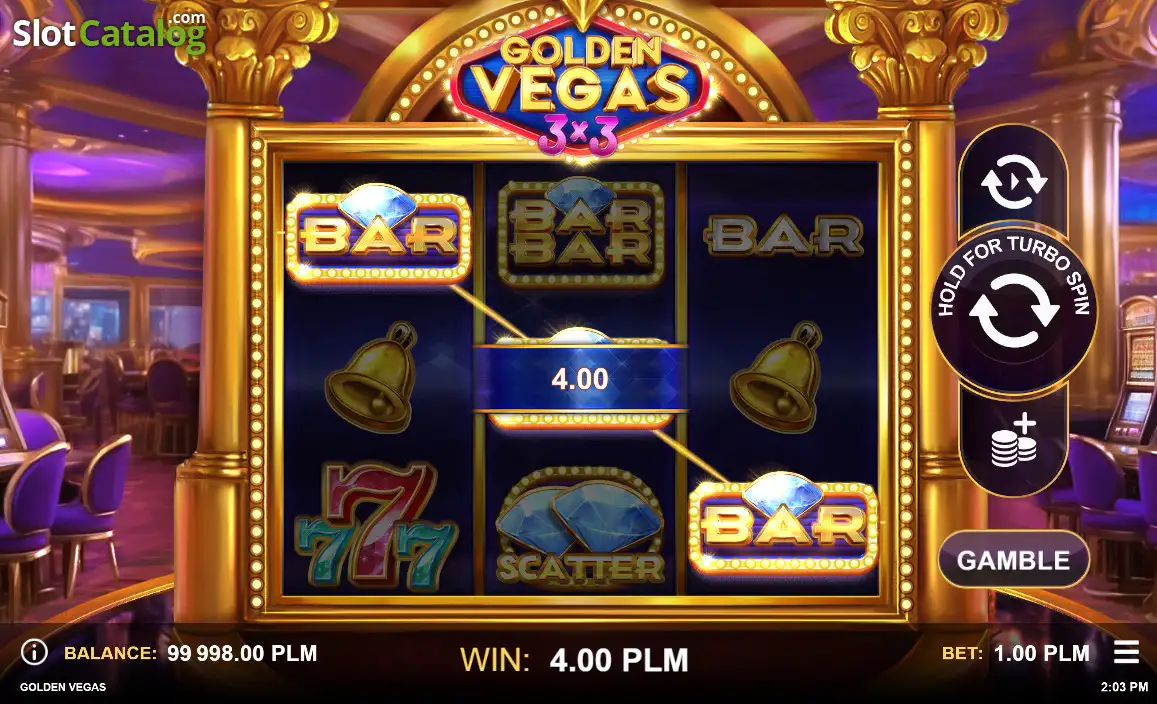Click the golden bell on left reel

point(371,376)
